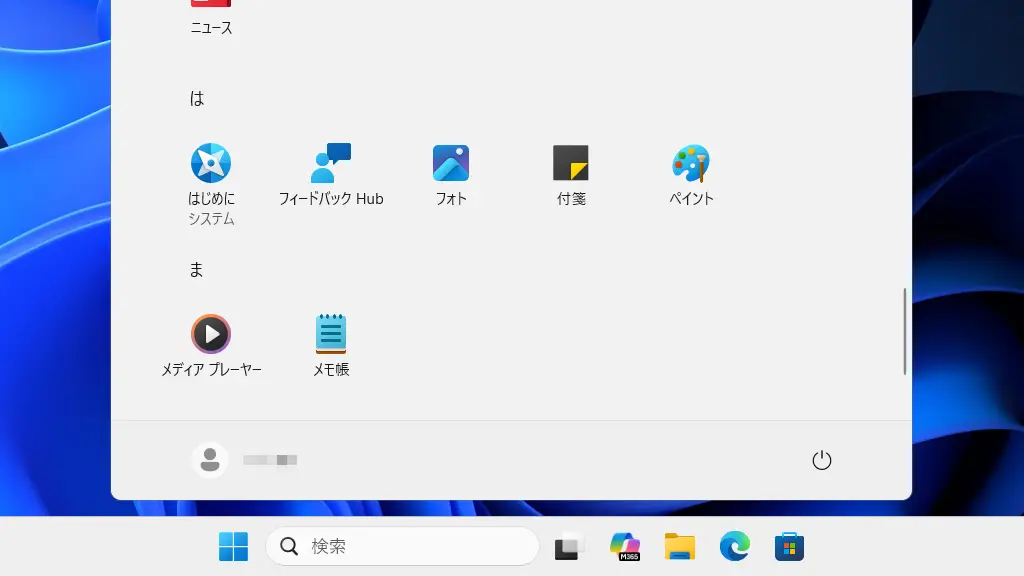Open File Explorer from taskbar

click(x=680, y=546)
